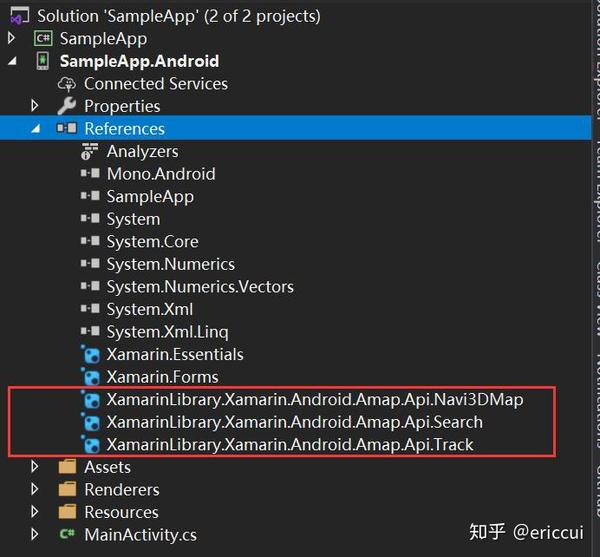Image resolution: width=600 pixels, height=557 pixels.
Task: Select the Mono.Android reference
Action: (161, 174)
